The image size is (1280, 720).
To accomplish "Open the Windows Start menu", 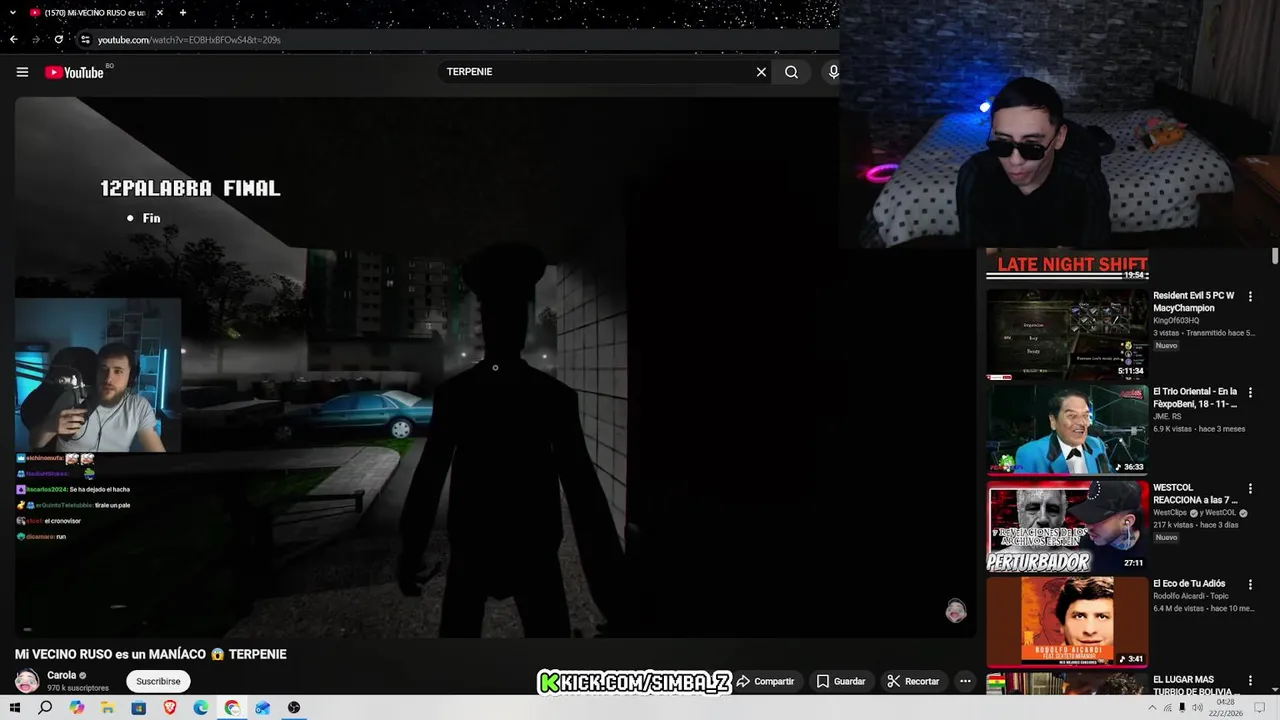I will (x=14, y=708).
